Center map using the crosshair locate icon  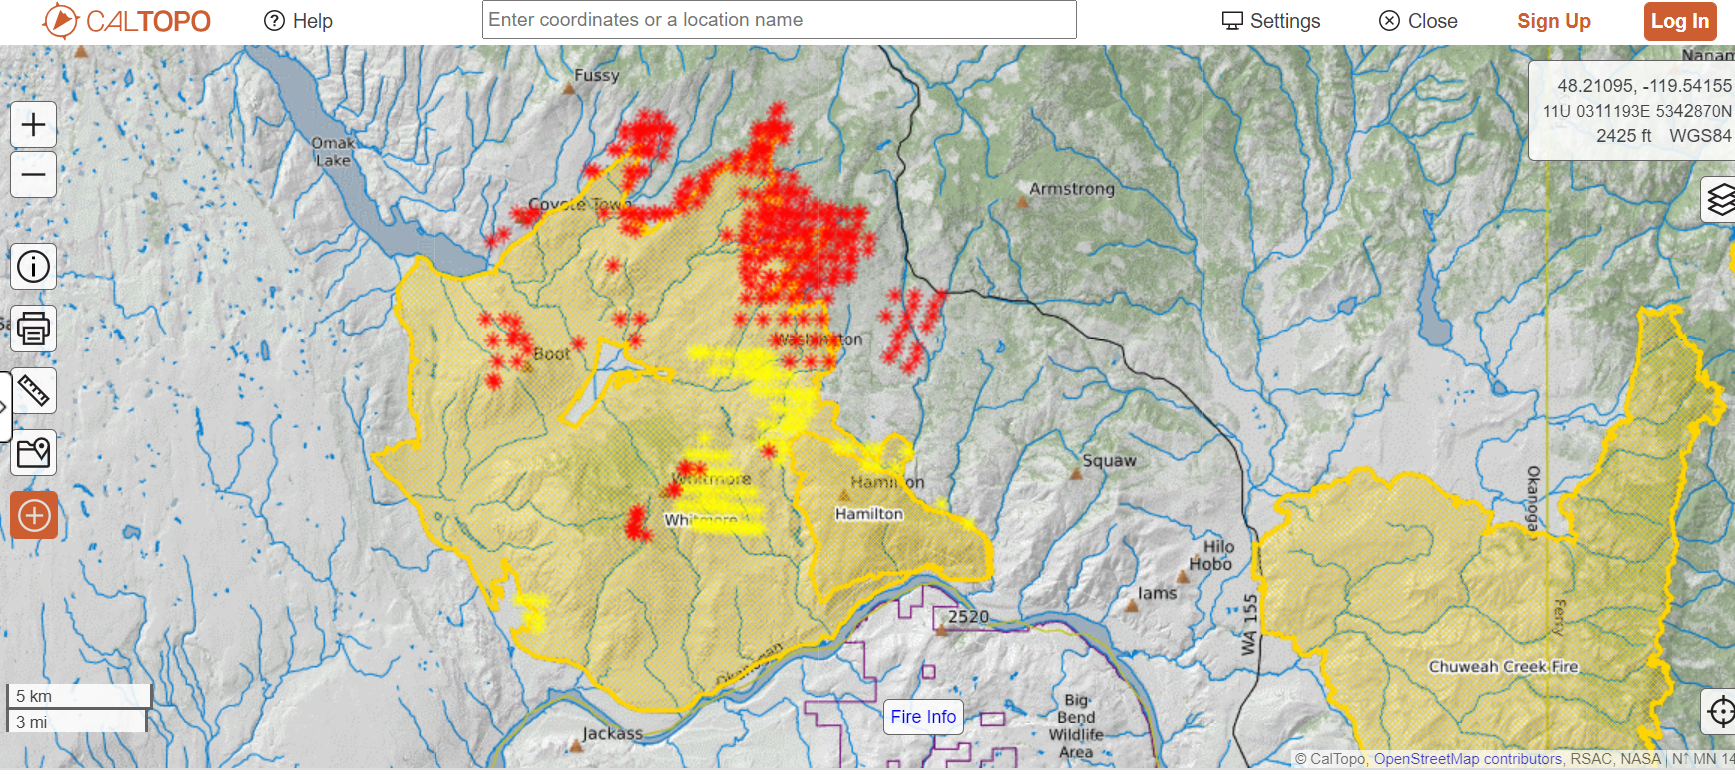point(1720,711)
